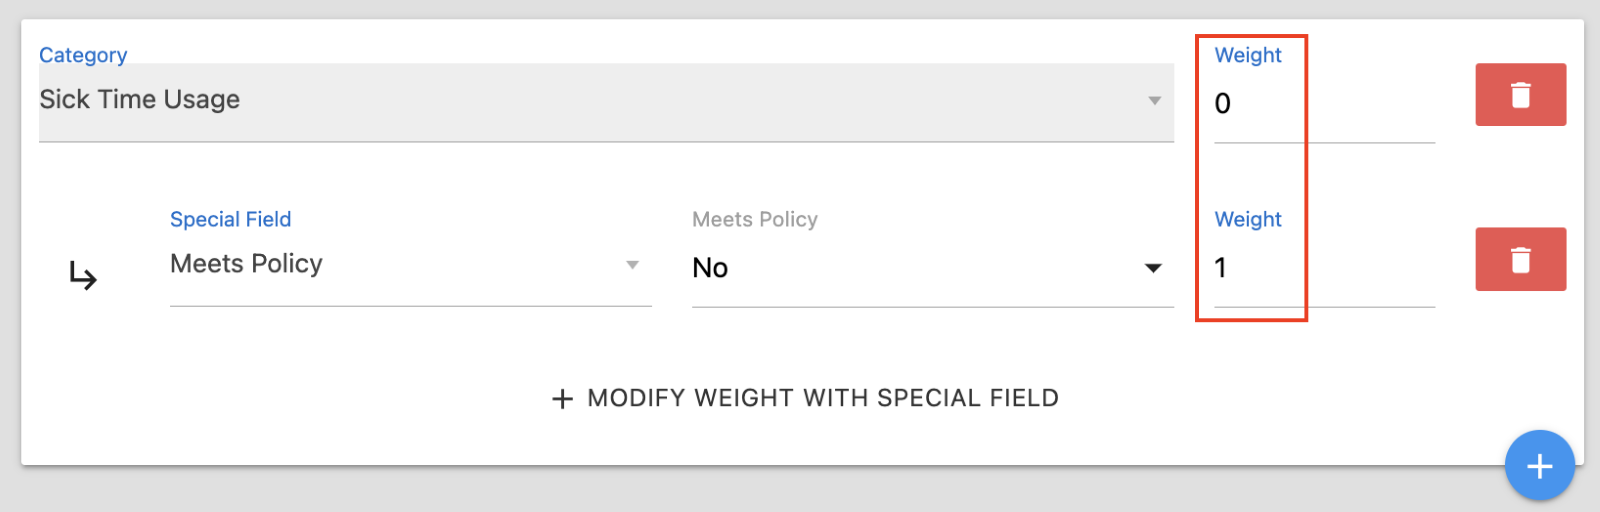Click the blue floating add button
This screenshot has height=512, width=1600.
click(1539, 466)
